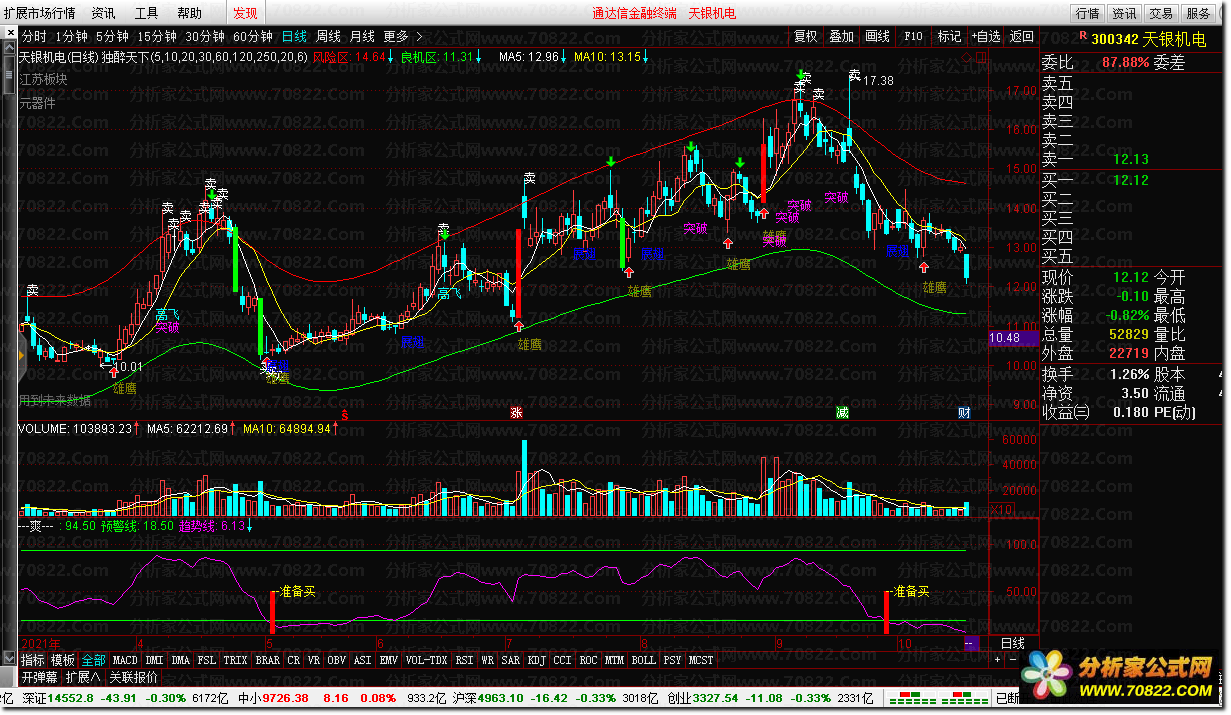
Task: Click the red R marker beside 300342
Action: click(1082, 37)
